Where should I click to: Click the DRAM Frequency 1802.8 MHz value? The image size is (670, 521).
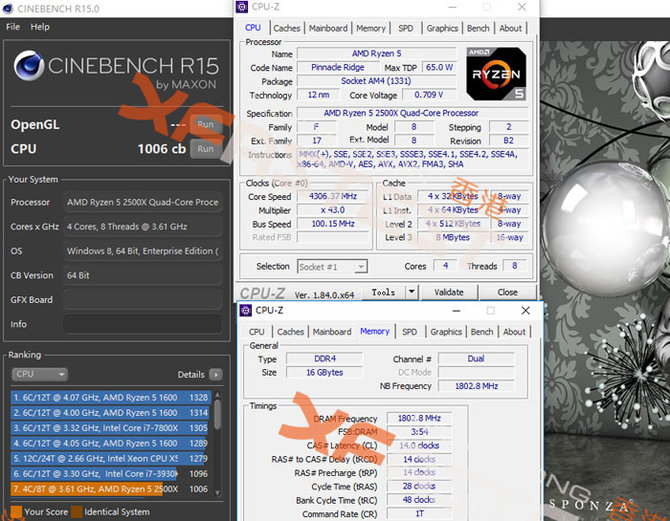pos(419,418)
